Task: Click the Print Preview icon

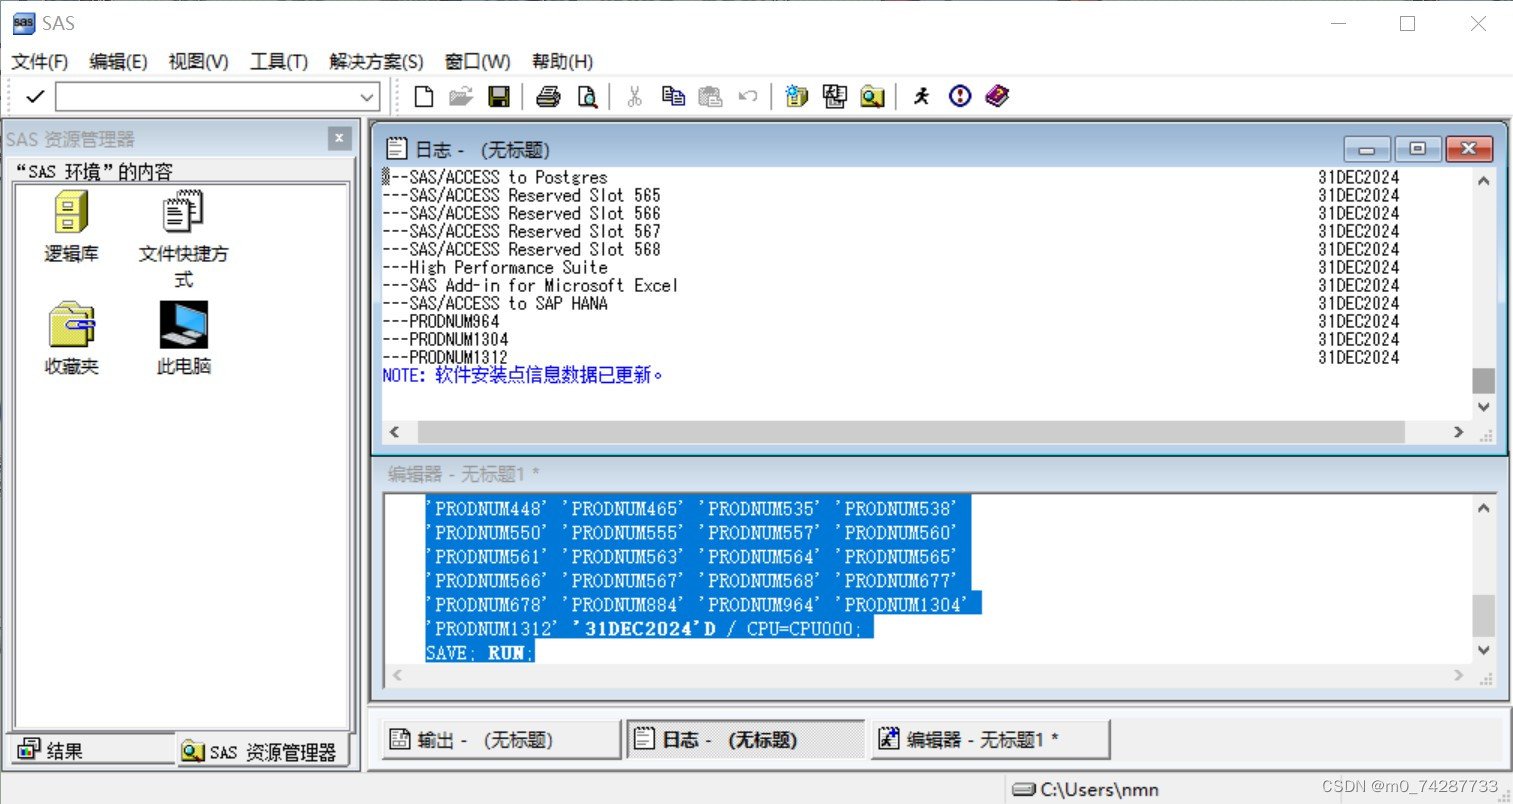Action: [587, 96]
